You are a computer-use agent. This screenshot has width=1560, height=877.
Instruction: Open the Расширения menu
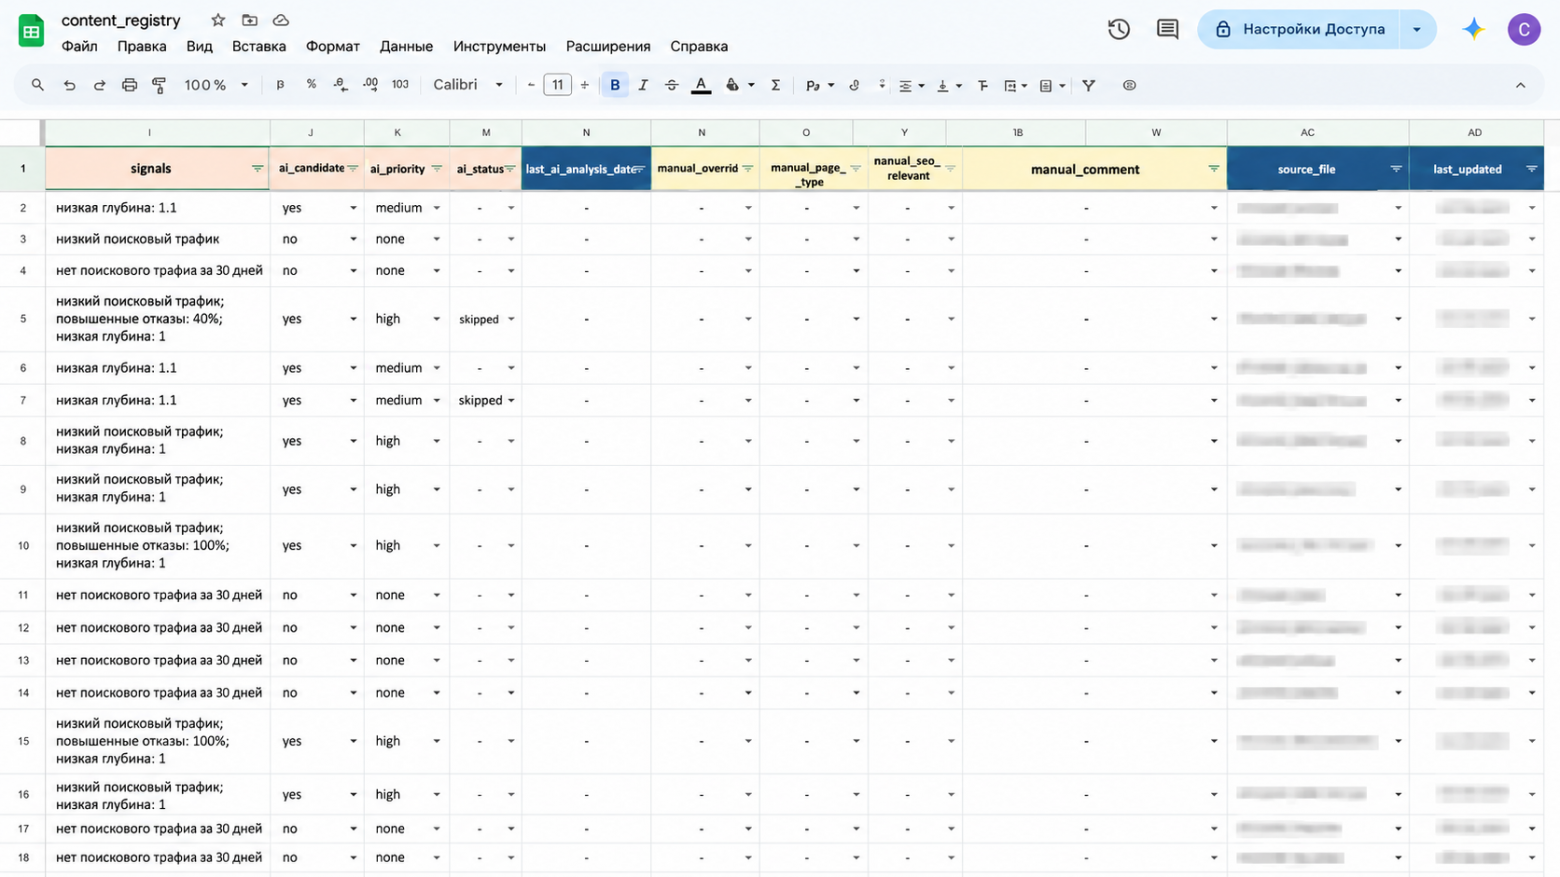point(608,46)
